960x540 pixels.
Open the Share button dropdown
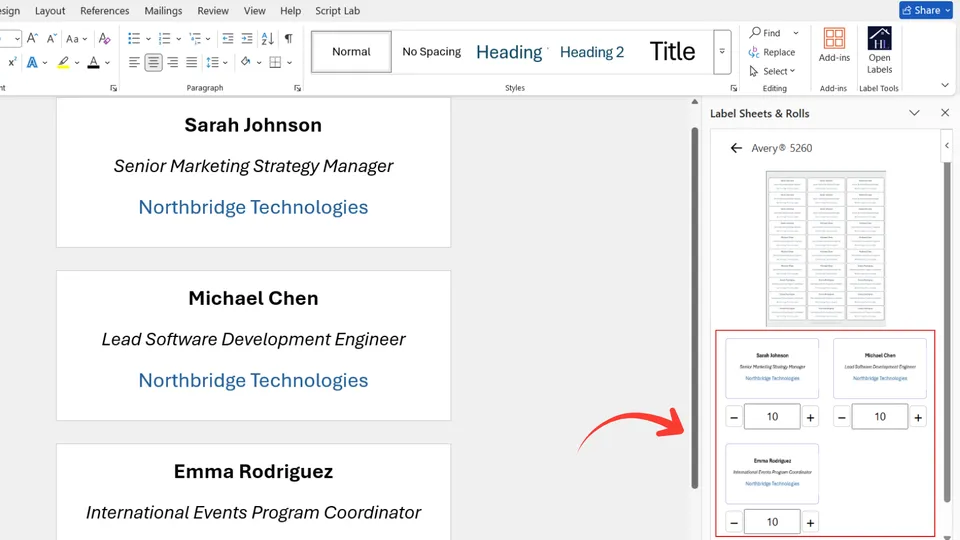point(946,10)
